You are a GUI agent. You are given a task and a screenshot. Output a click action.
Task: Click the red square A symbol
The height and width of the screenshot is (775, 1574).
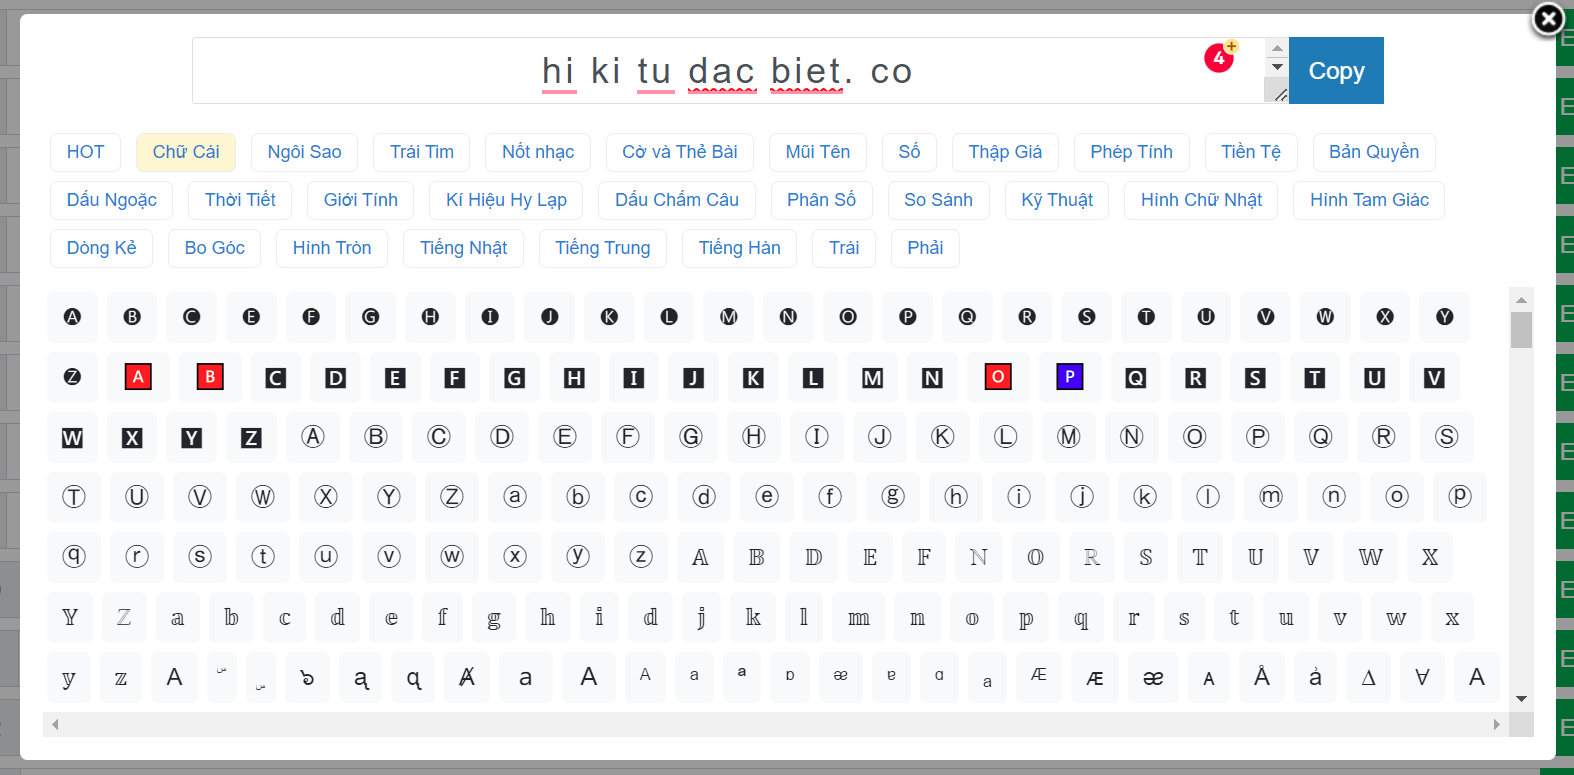pos(138,377)
